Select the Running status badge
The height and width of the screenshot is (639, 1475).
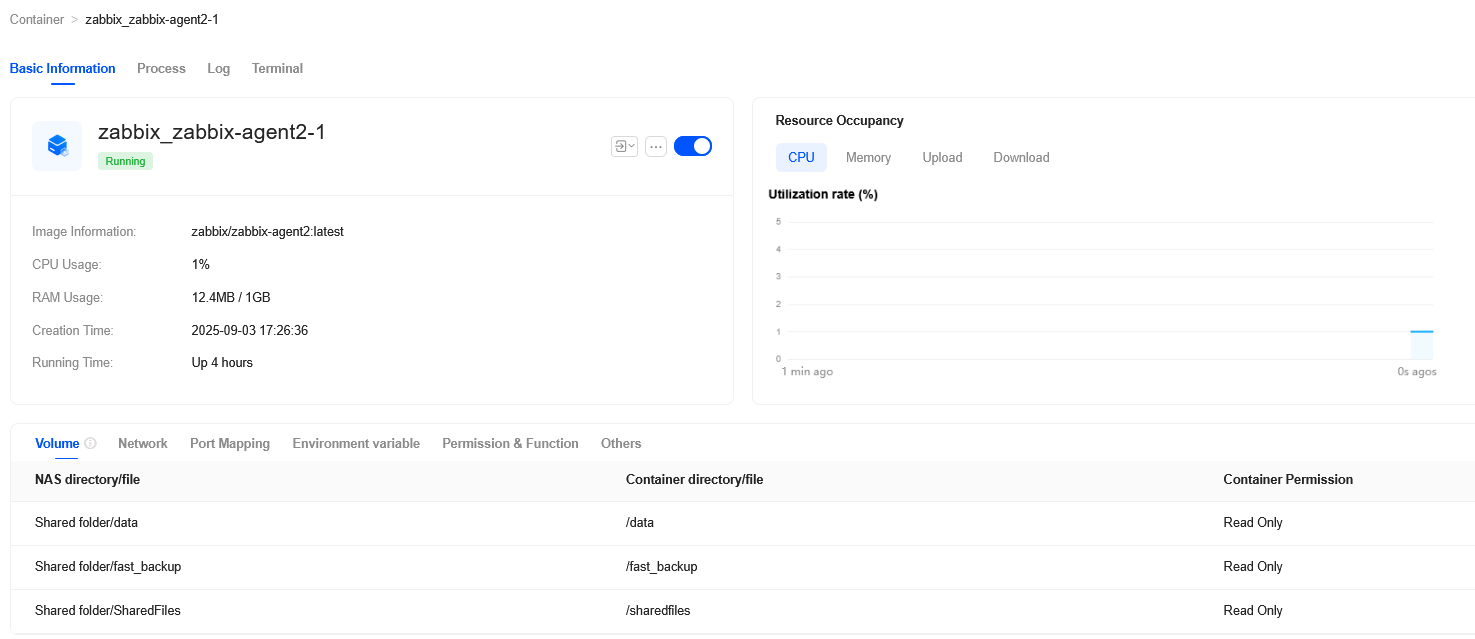pyautogui.click(x=125, y=160)
